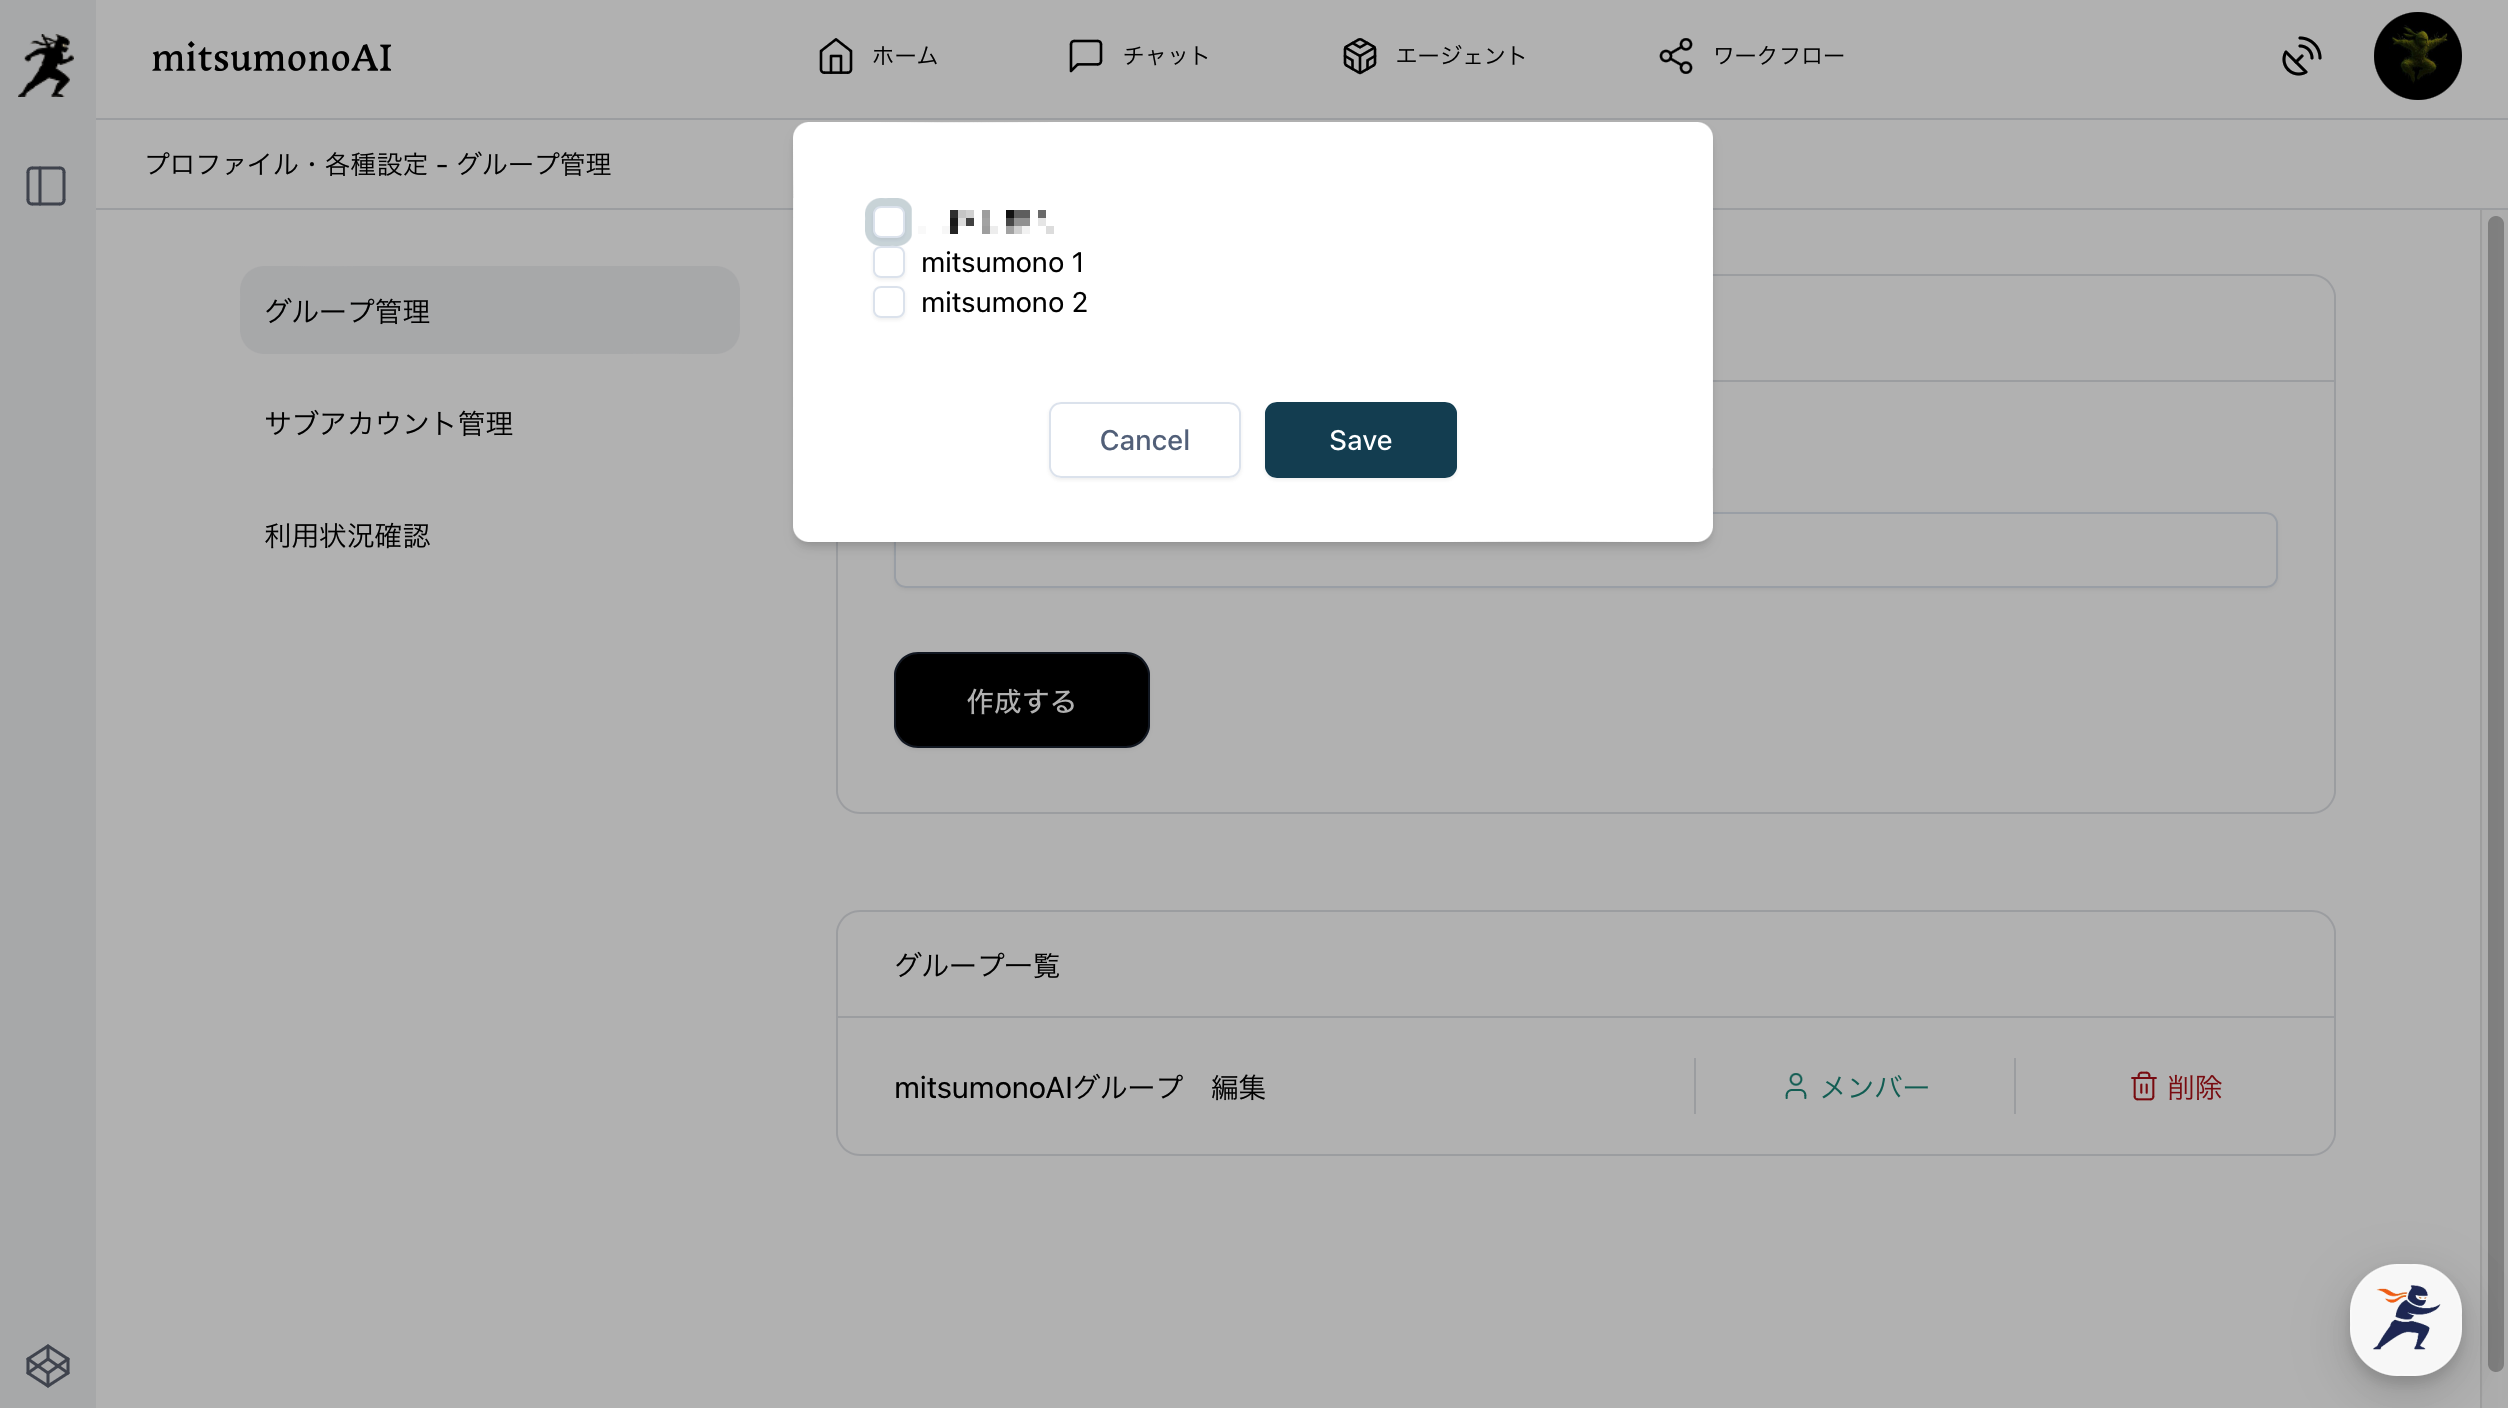Open 利用状況確認 settings section
The width and height of the screenshot is (2508, 1408).
click(x=347, y=536)
